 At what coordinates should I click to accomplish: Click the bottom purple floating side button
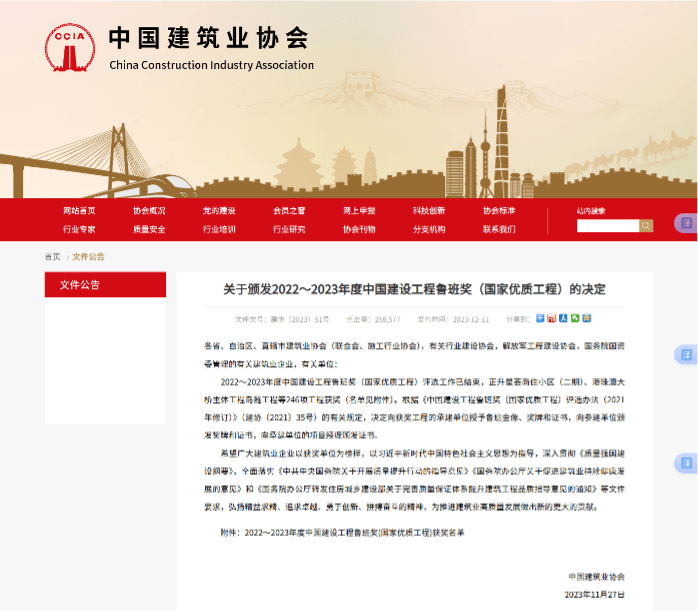tap(687, 464)
